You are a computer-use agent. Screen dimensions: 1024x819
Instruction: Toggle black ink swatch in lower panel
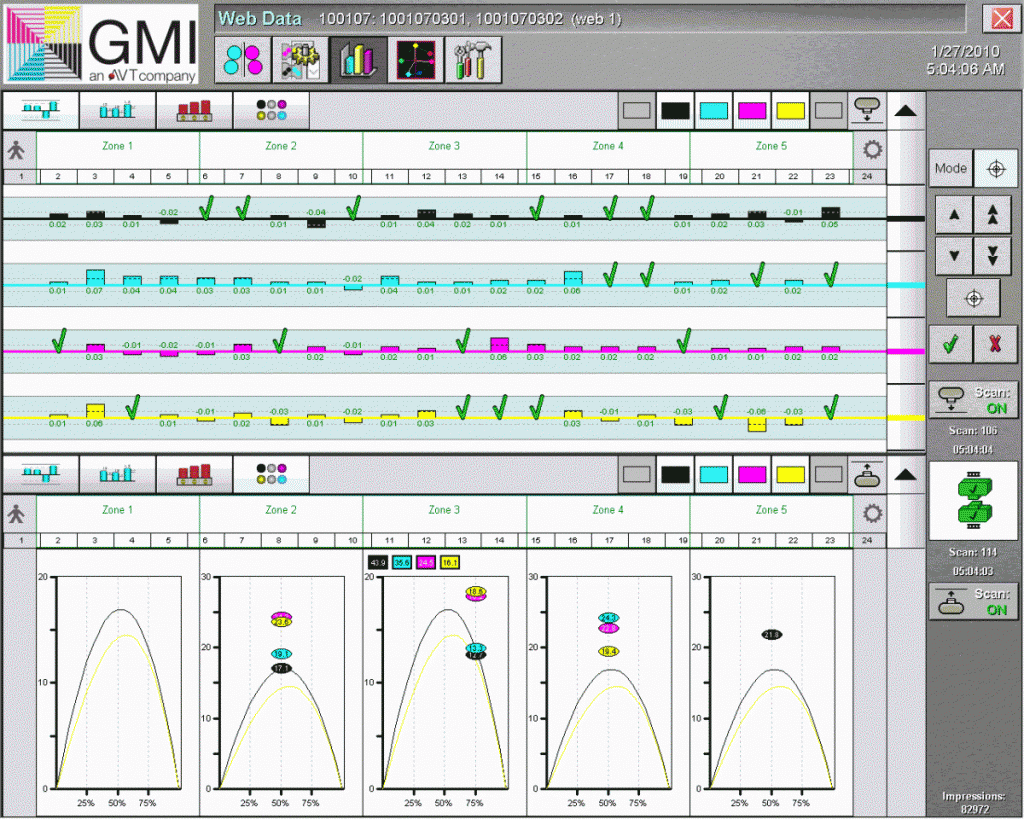(675, 474)
